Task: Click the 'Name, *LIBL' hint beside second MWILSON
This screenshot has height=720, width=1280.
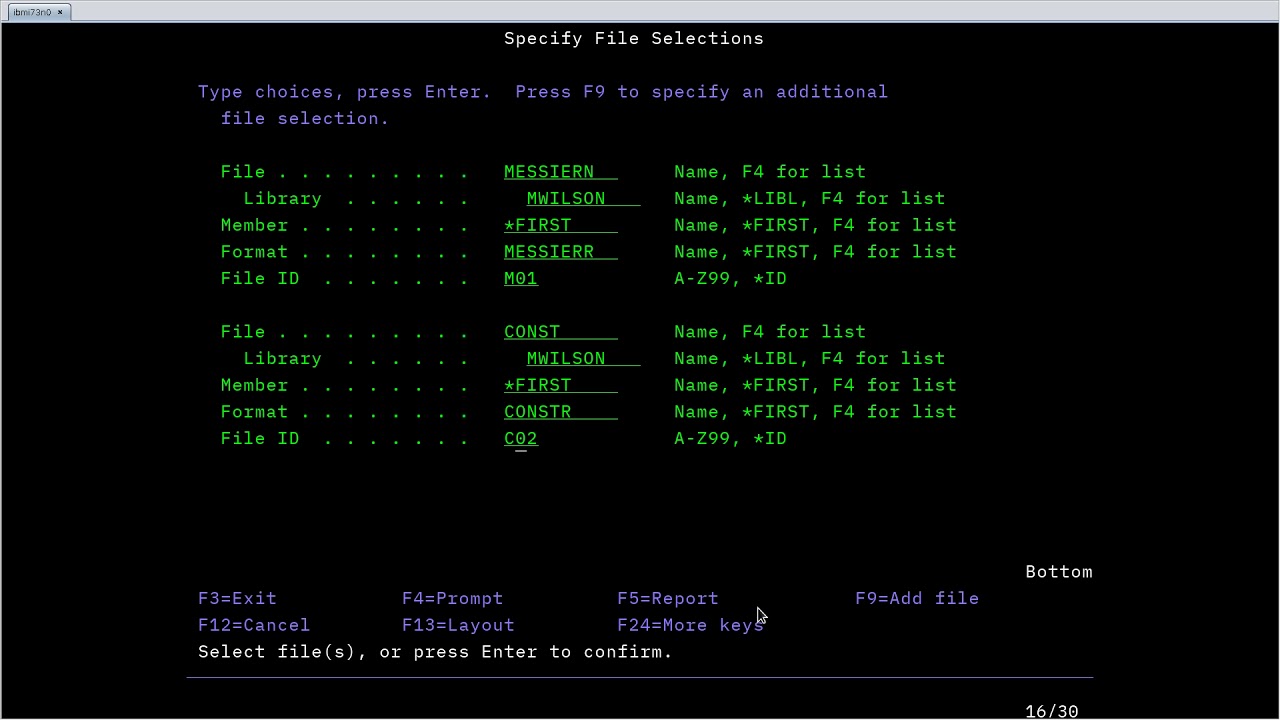Action: click(809, 359)
